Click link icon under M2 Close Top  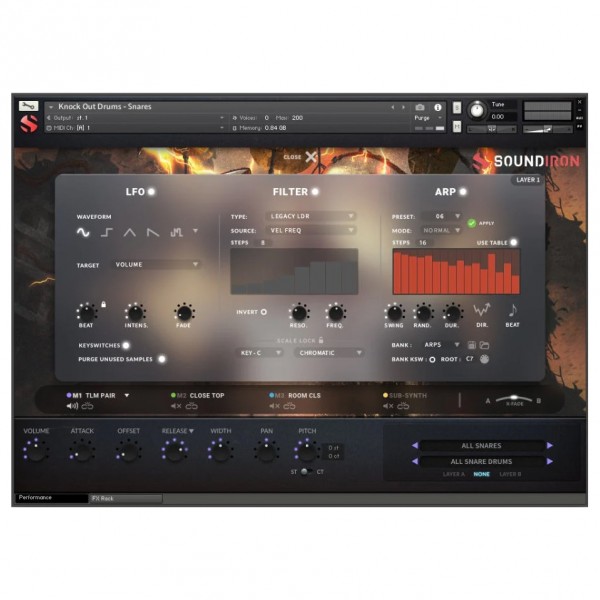tap(192, 406)
